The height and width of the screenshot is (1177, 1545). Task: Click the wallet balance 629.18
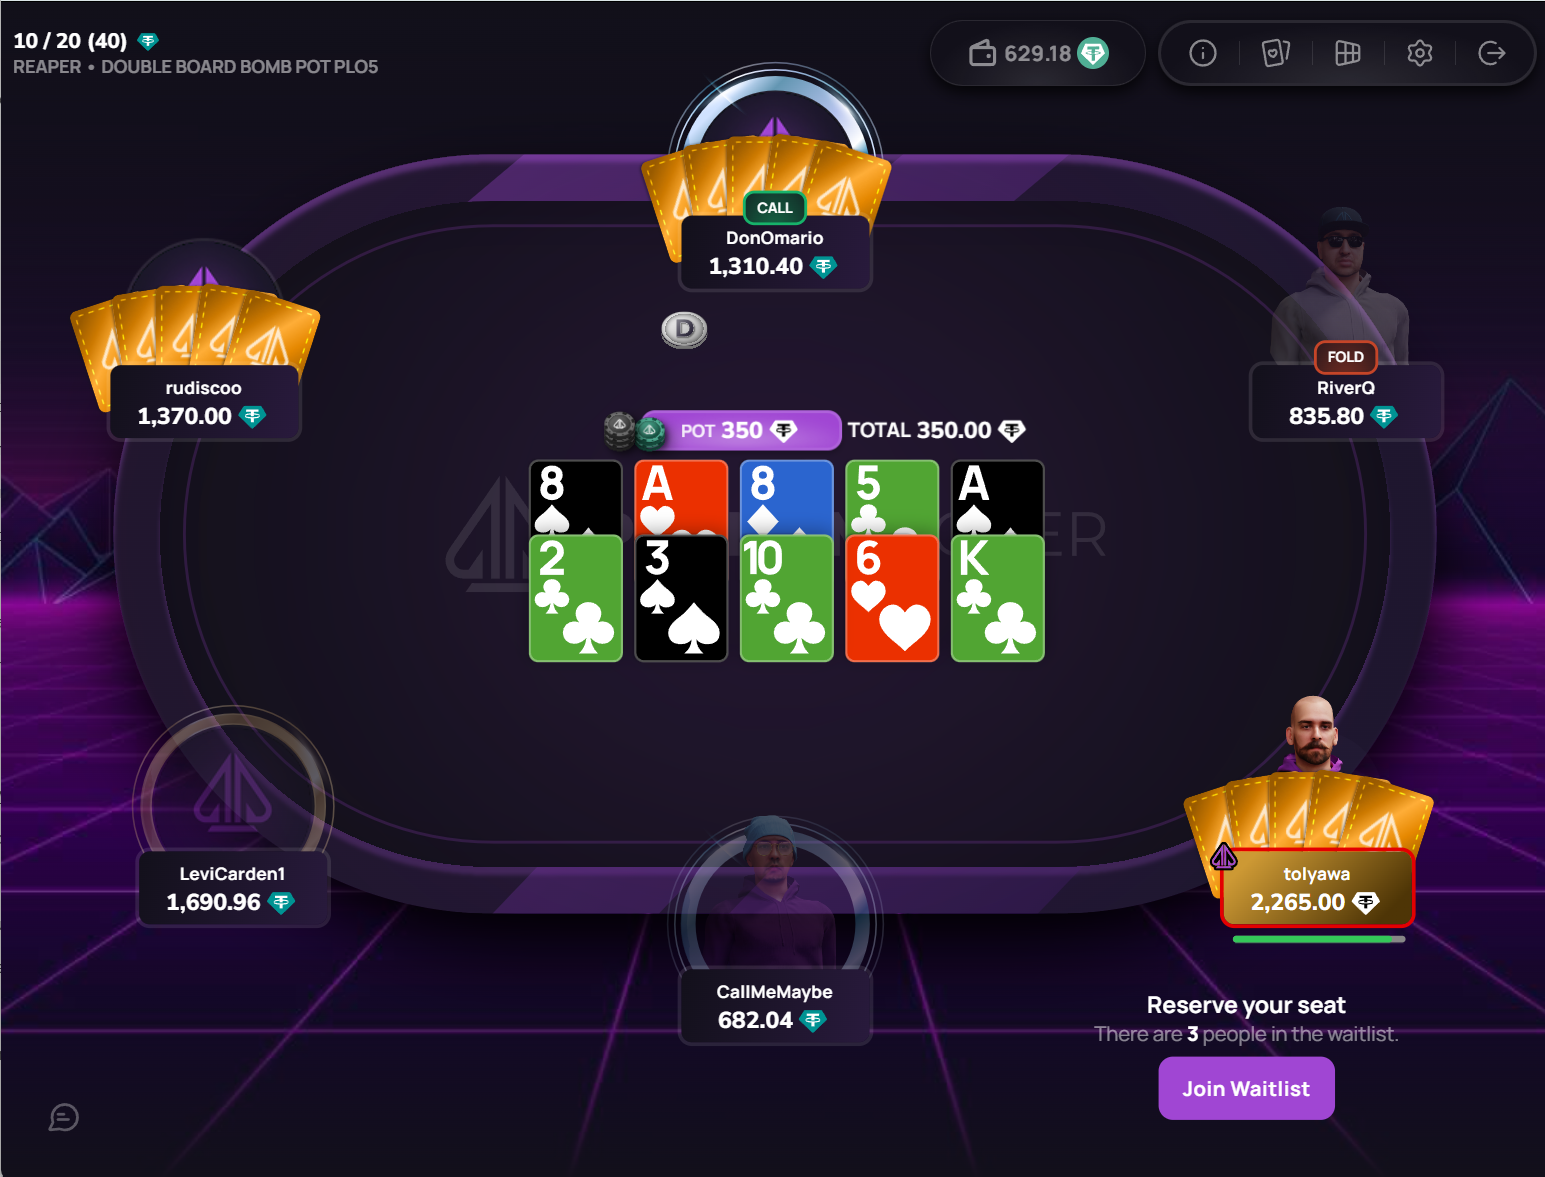1038,53
